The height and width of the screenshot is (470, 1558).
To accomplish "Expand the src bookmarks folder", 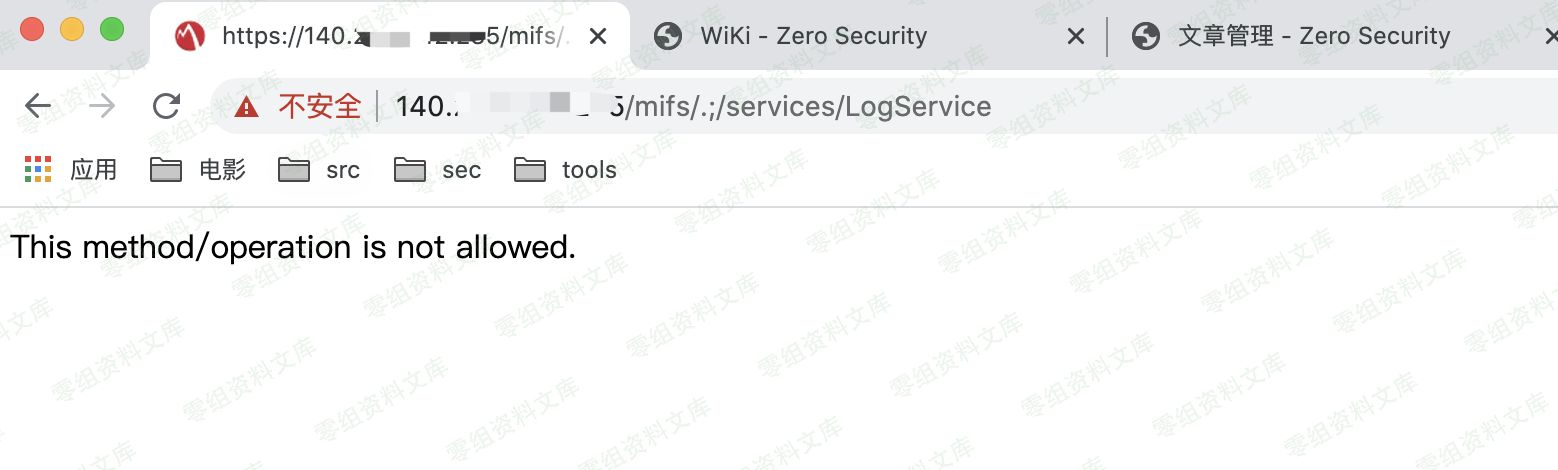I will [319, 170].
